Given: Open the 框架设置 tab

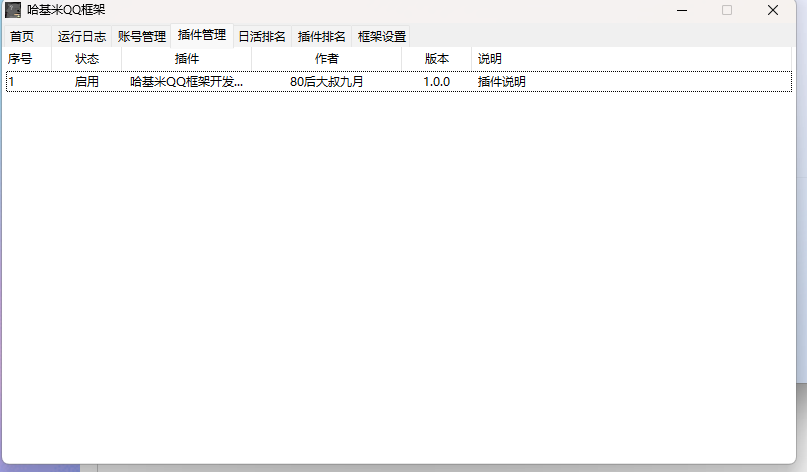Looking at the screenshot, I should tap(382, 36).
